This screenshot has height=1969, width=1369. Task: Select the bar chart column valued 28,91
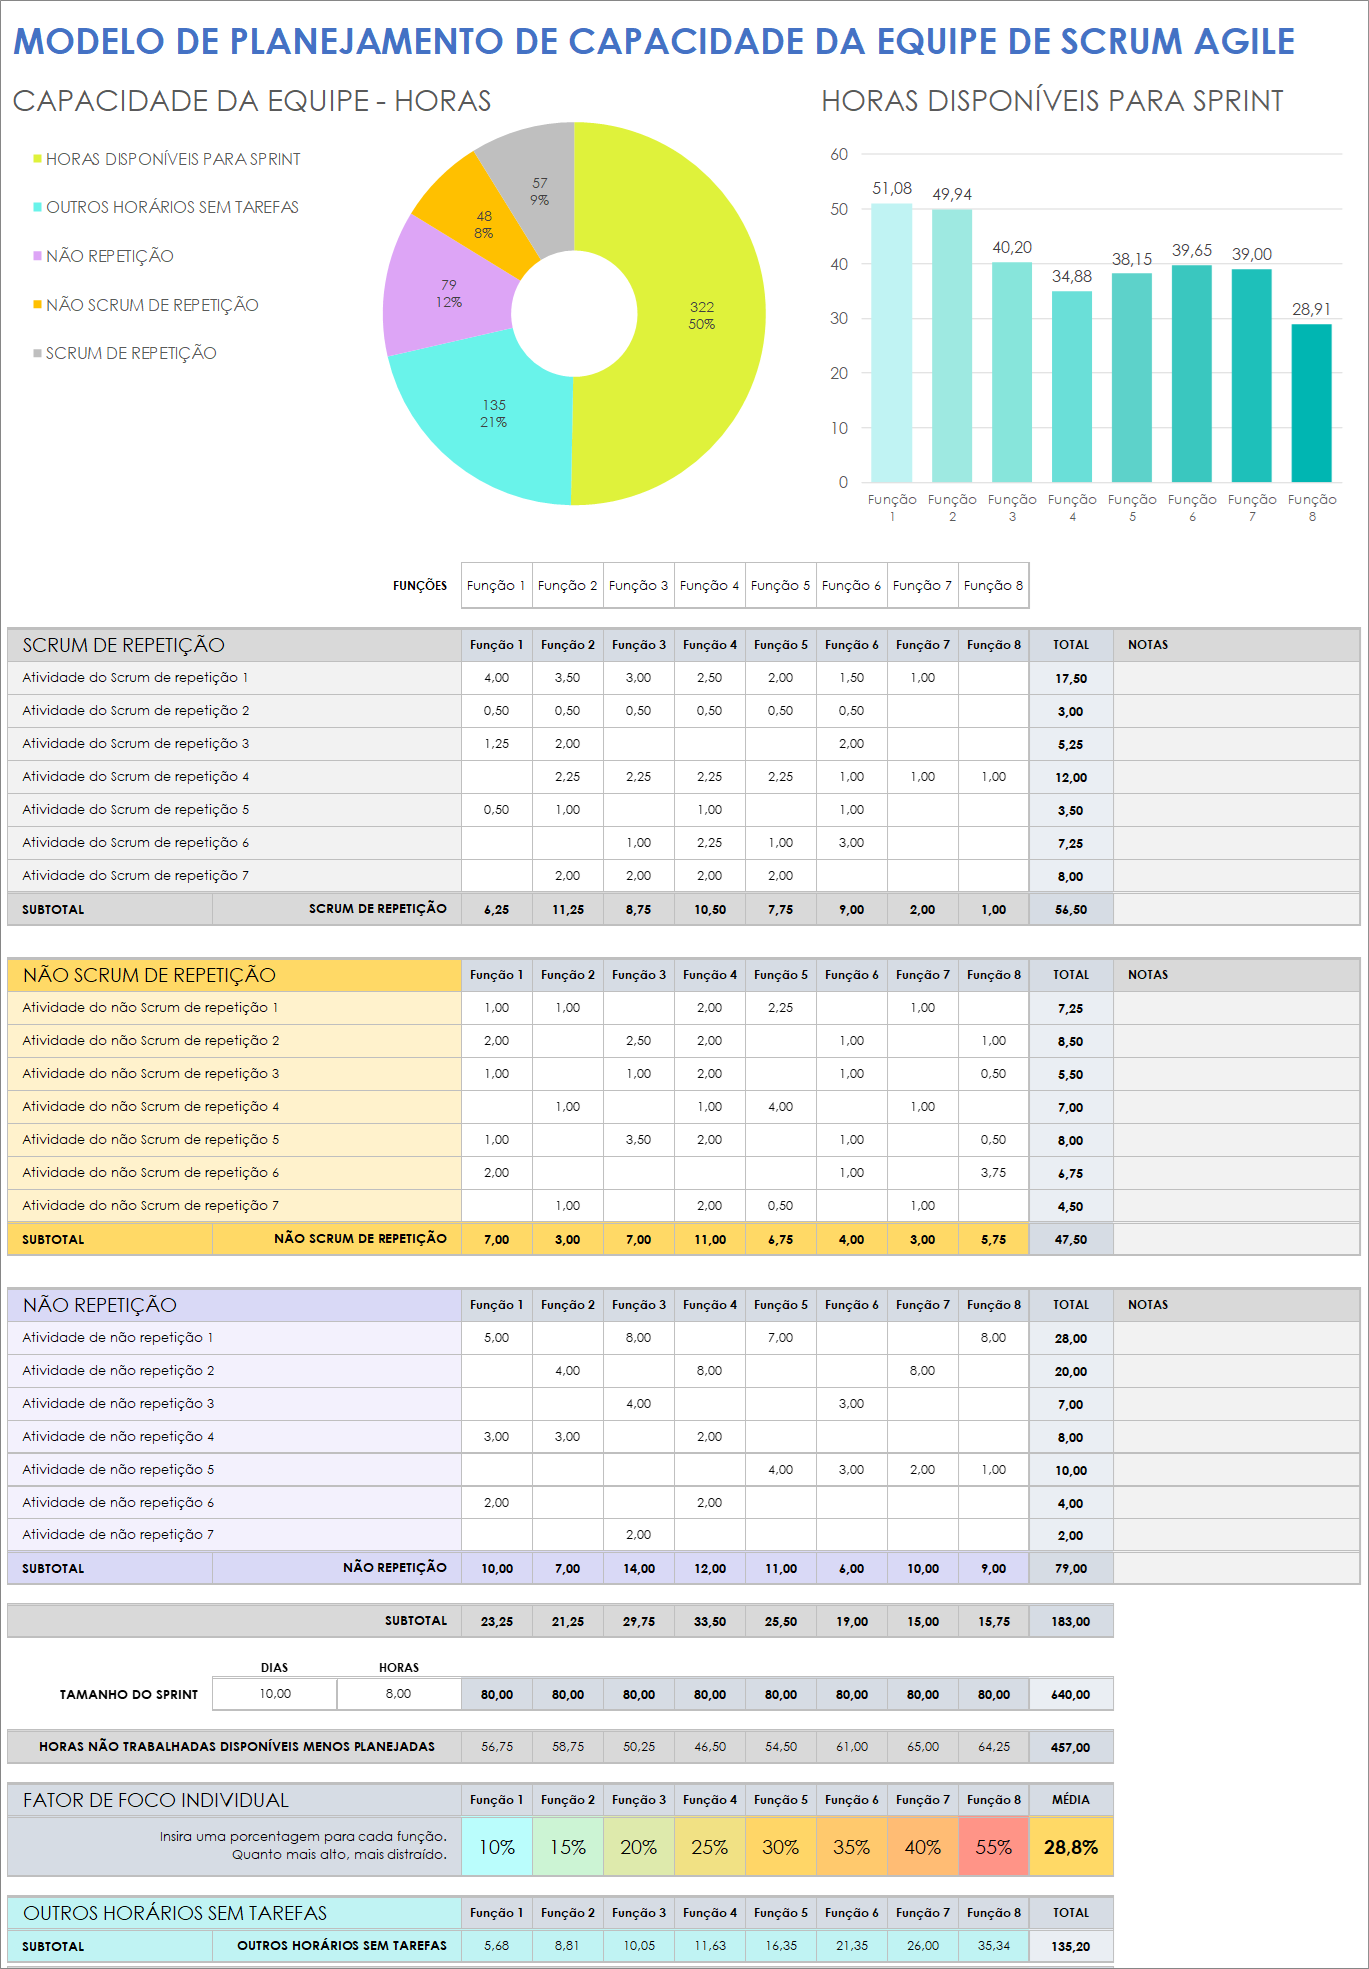click(1312, 403)
